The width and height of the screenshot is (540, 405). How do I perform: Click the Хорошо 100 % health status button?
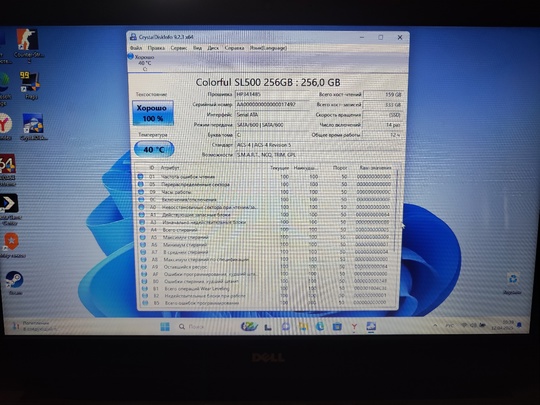(153, 113)
